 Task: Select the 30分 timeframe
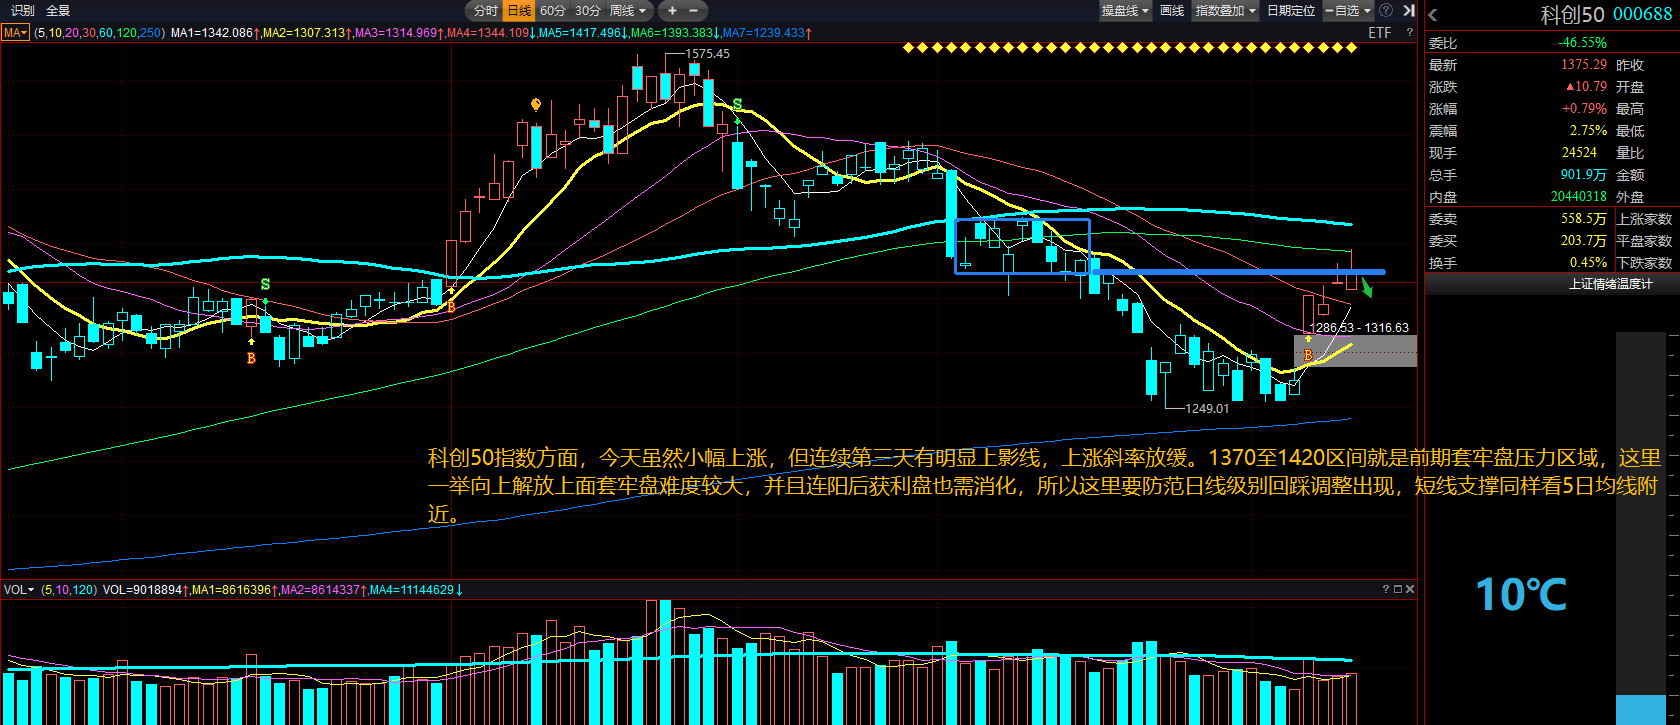[x=588, y=11]
